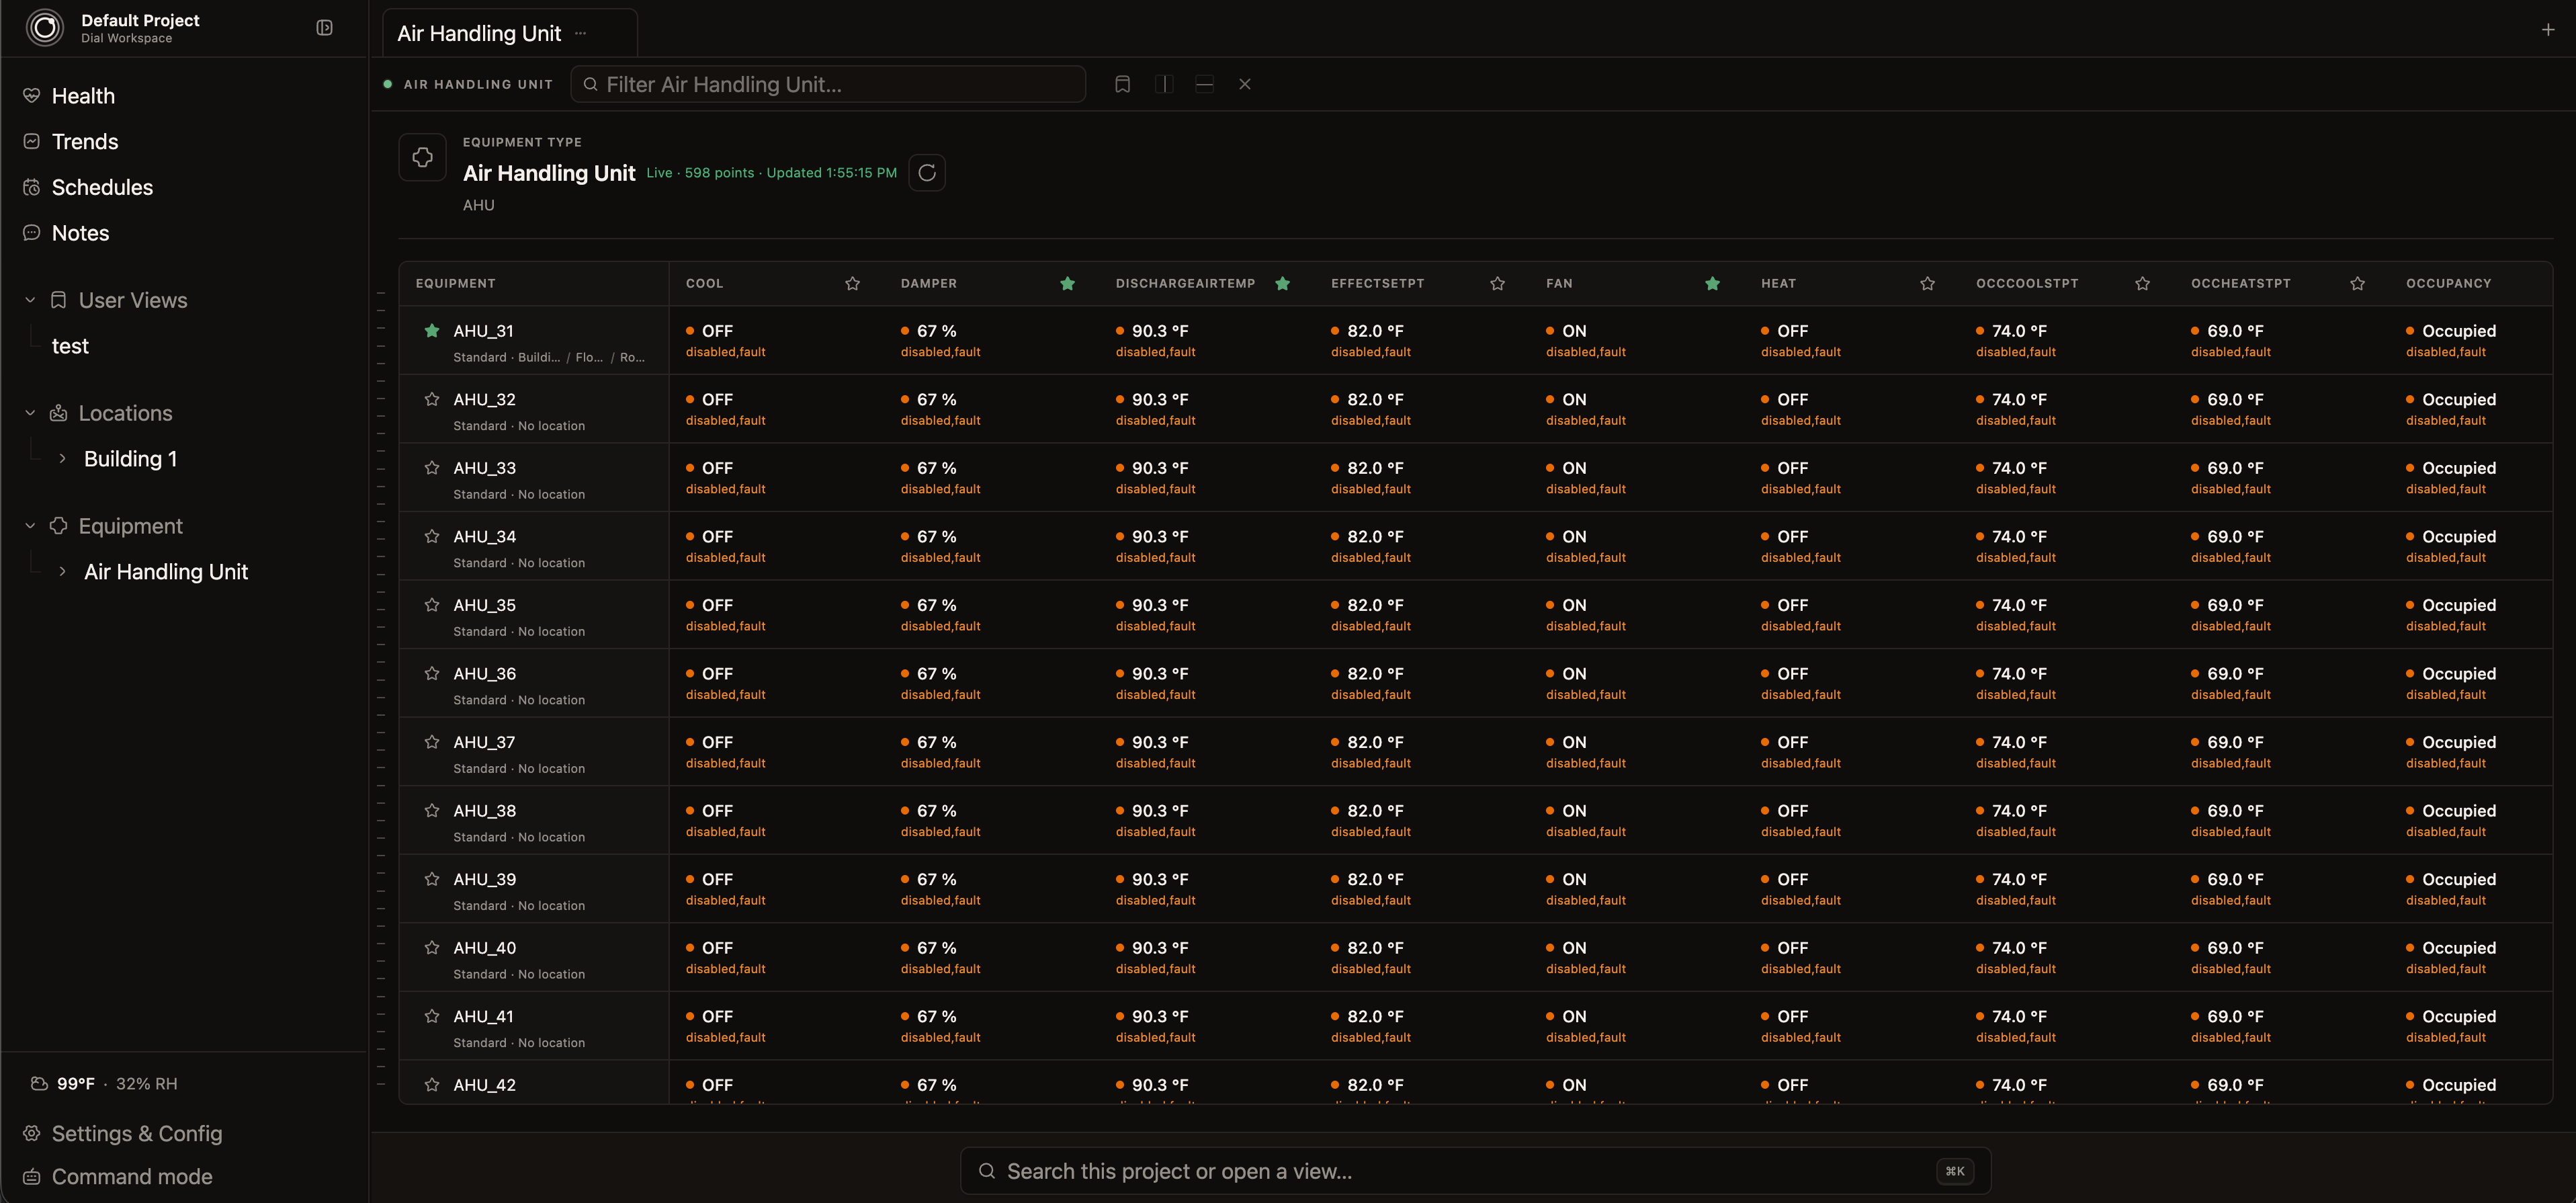Select Air Handling Unit in sidebar
The width and height of the screenshot is (2576, 1203).
pyautogui.click(x=166, y=572)
